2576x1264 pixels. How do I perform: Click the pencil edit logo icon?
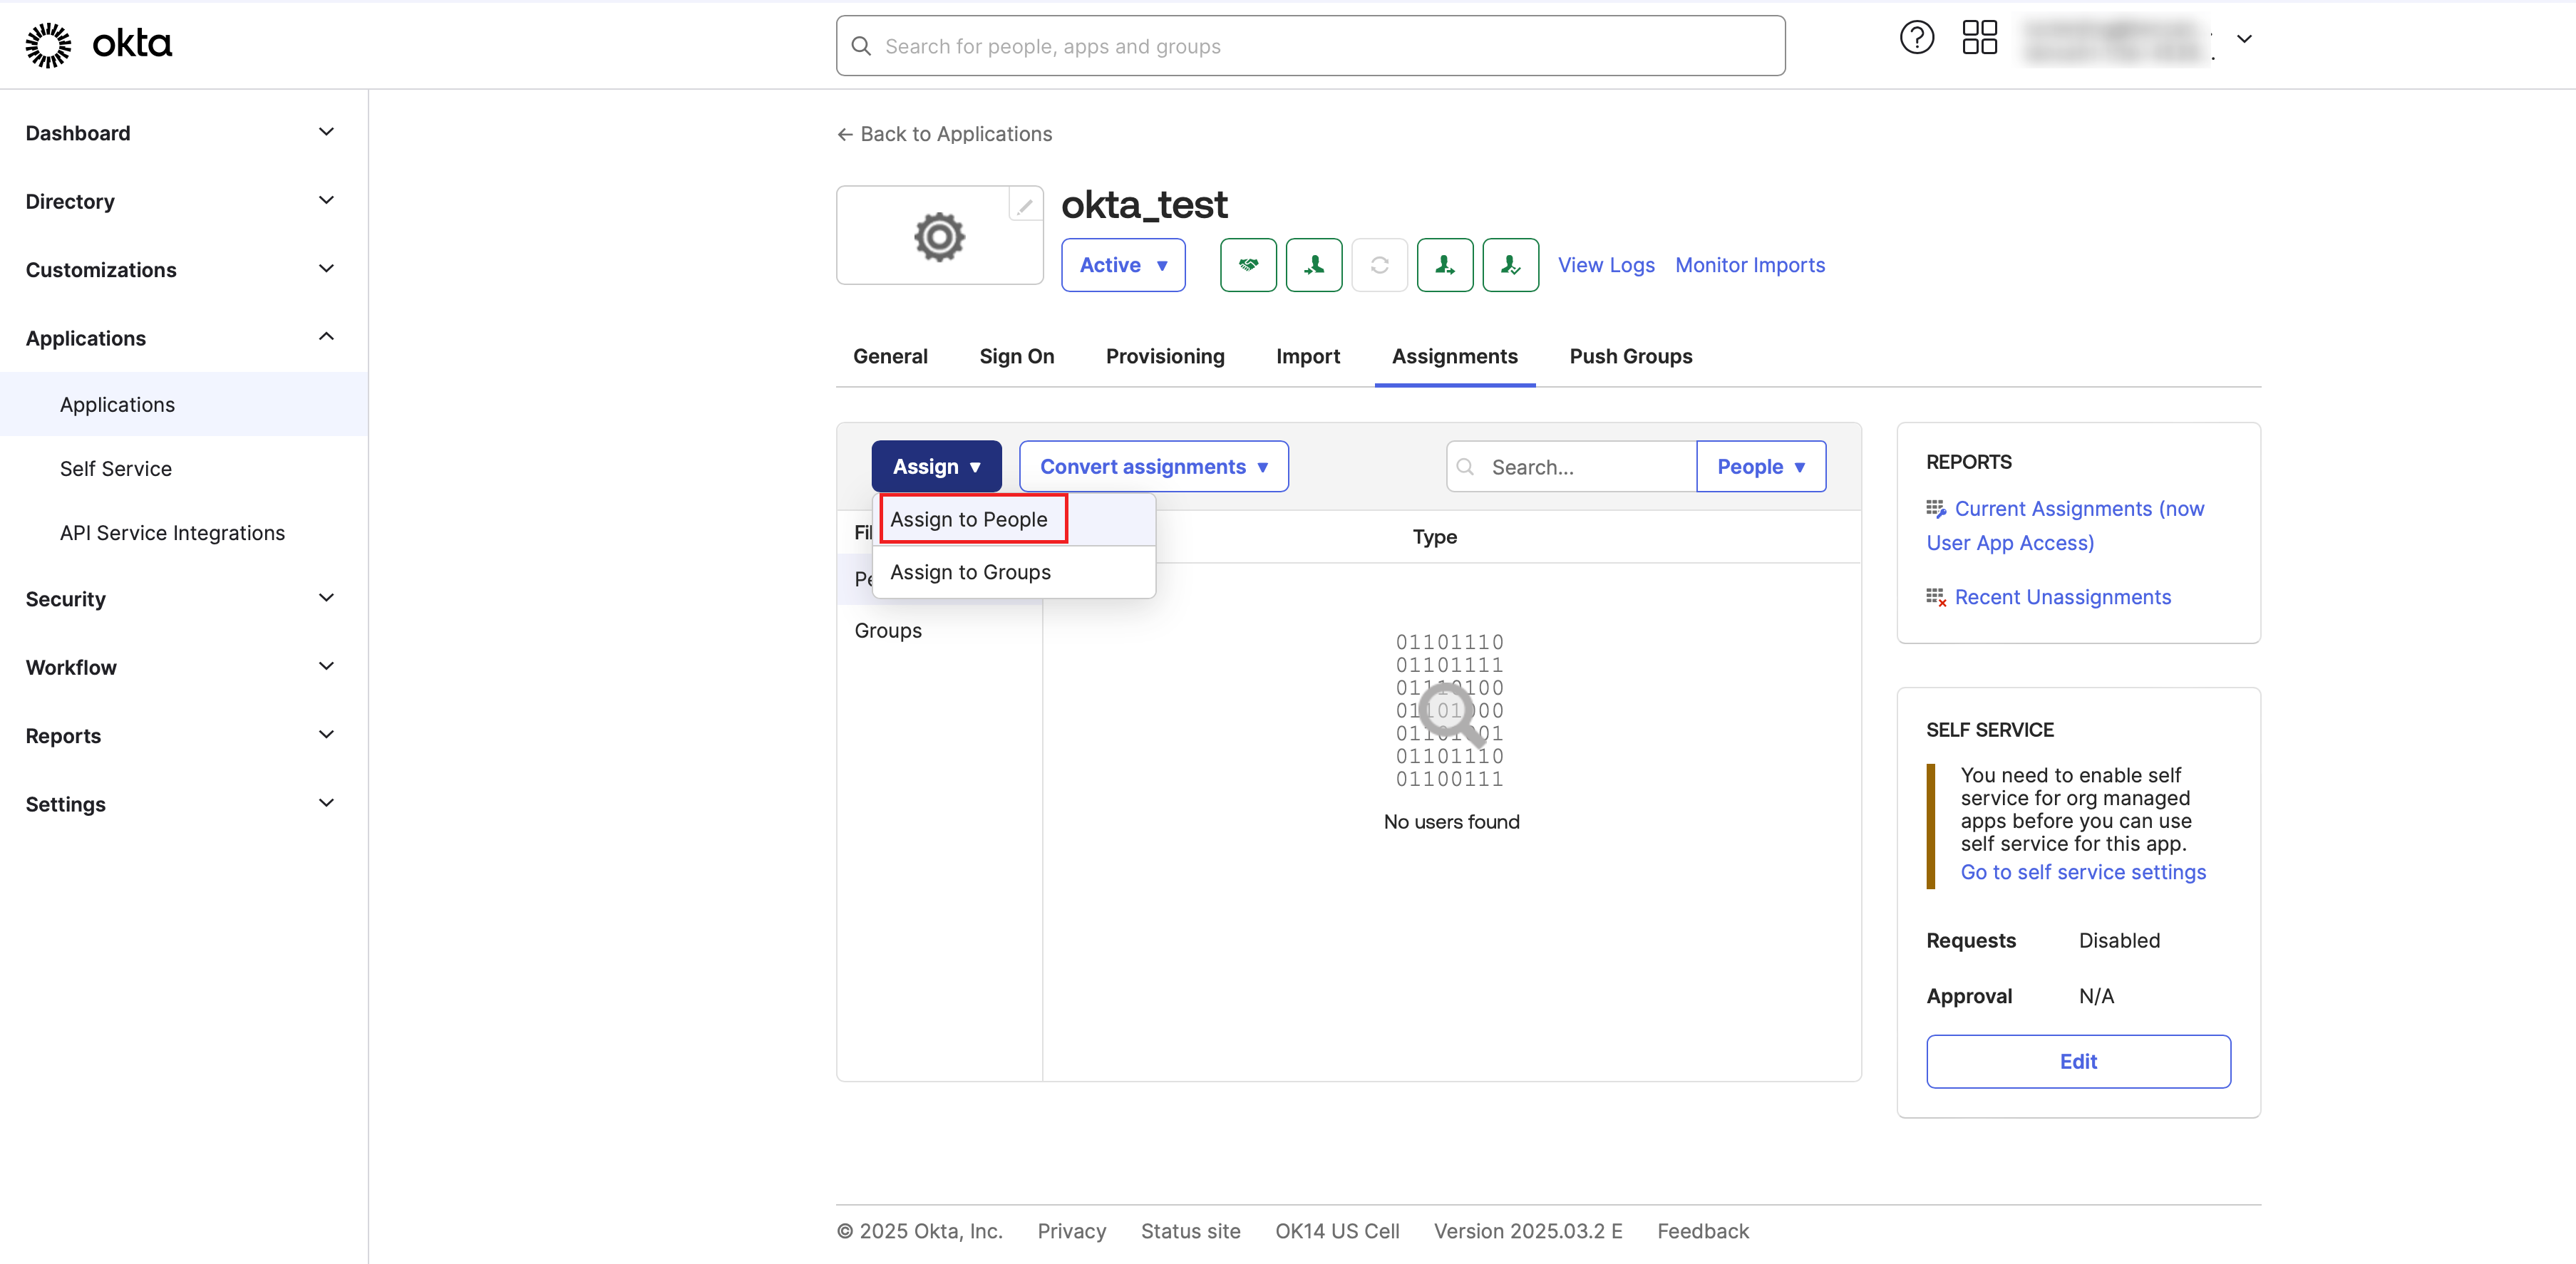[x=1025, y=206]
